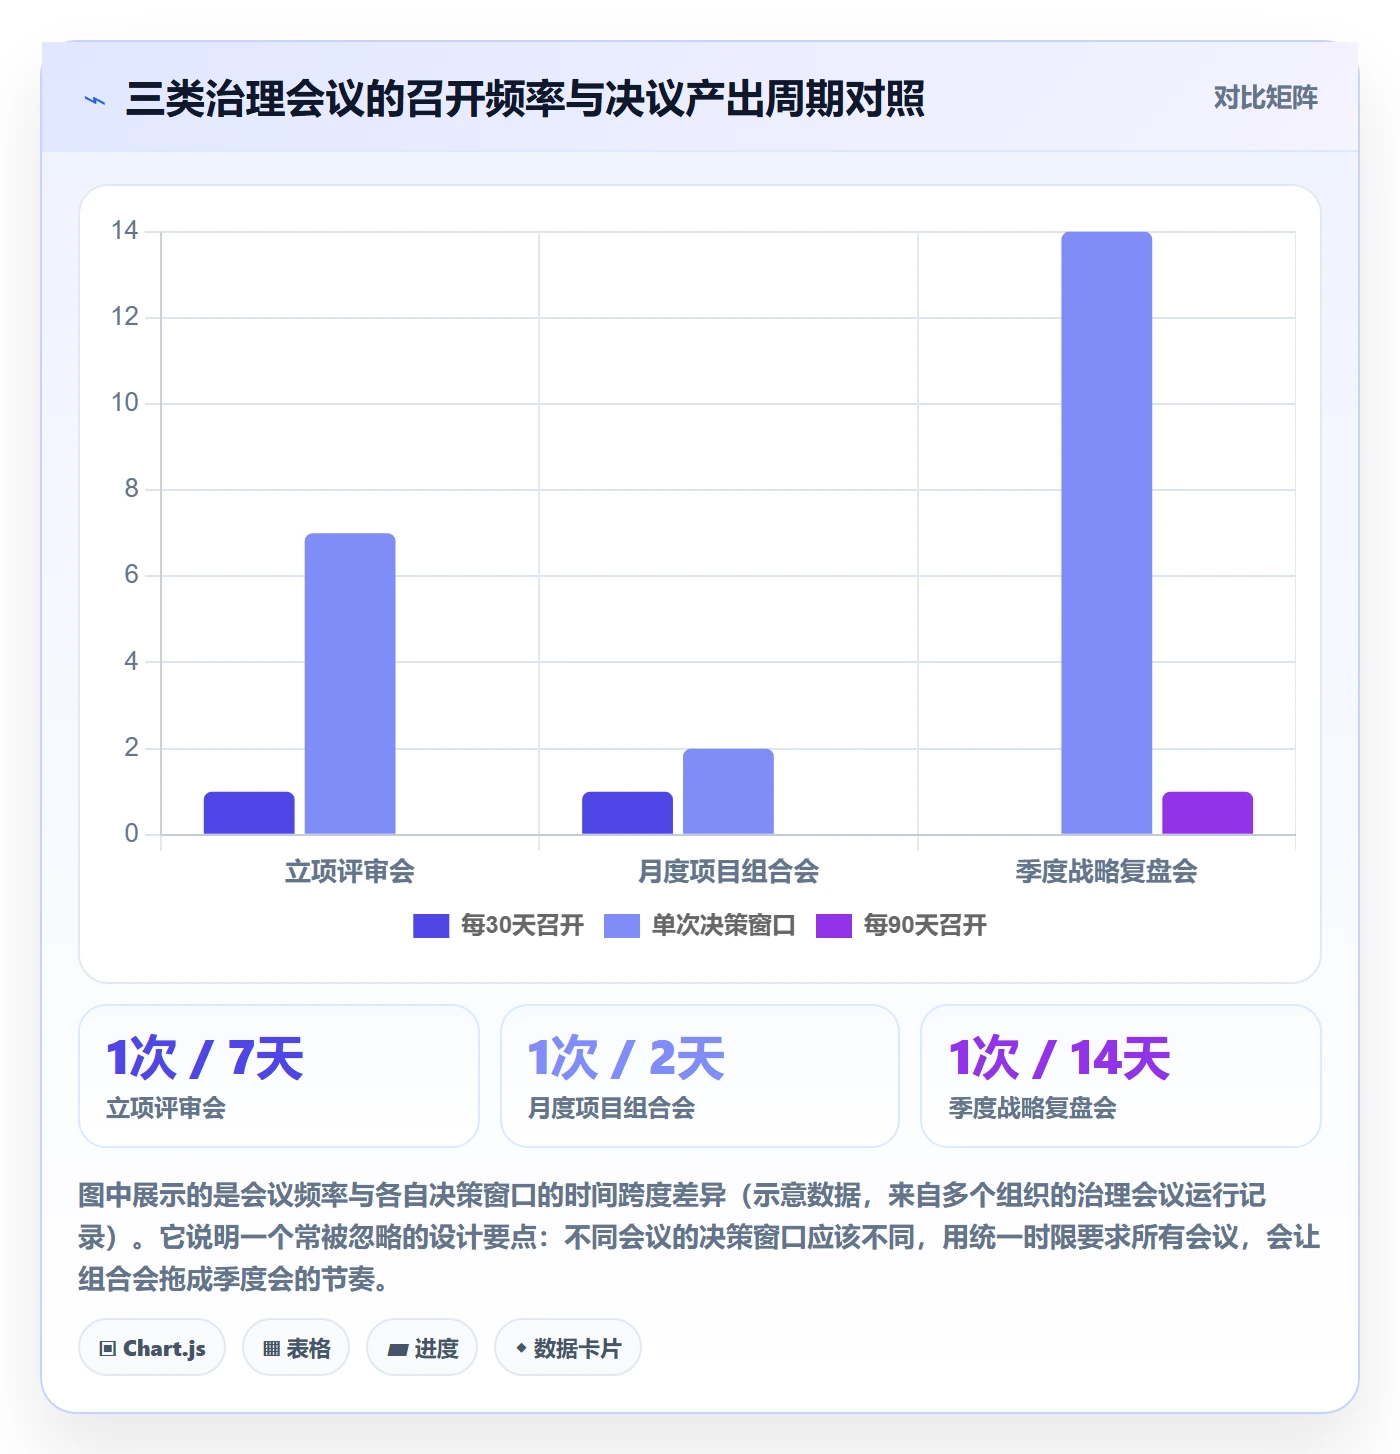The height and width of the screenshot is (1454, 1400).
Task: Click the purple bar under 季度战略复盘会
Action: [1207, 813]
